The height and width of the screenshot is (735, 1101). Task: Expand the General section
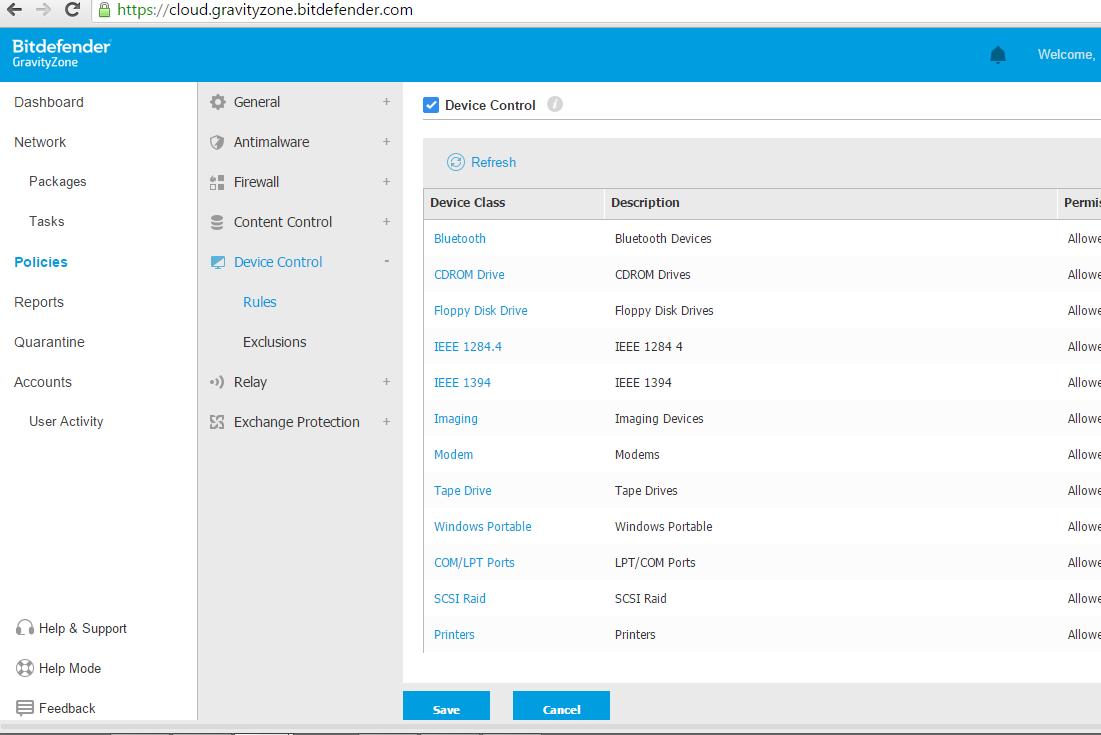tap(386, 102)
